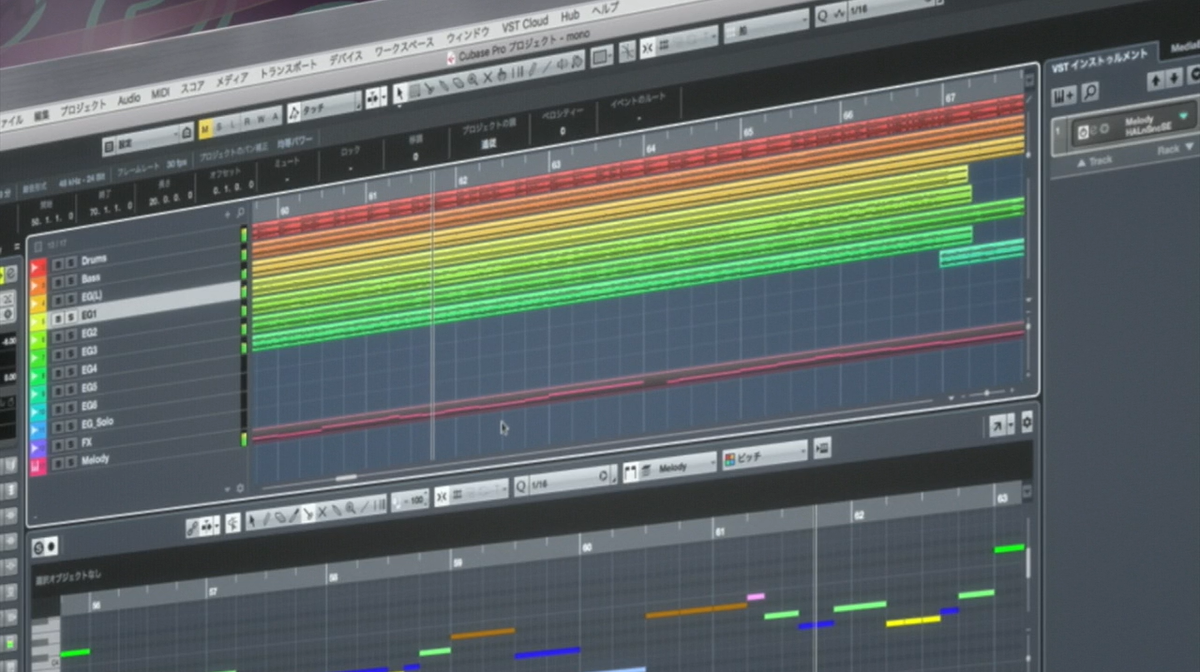This screenshot has height=672, width=1200.
Task: Select the arrow Object Selection tool in top toolbar
Action: tap(401, 92)
